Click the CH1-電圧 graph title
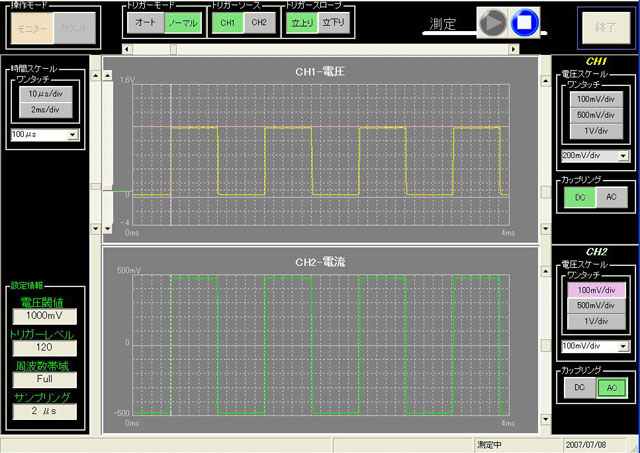The image size is (640, 453). [x=320, y=72]
